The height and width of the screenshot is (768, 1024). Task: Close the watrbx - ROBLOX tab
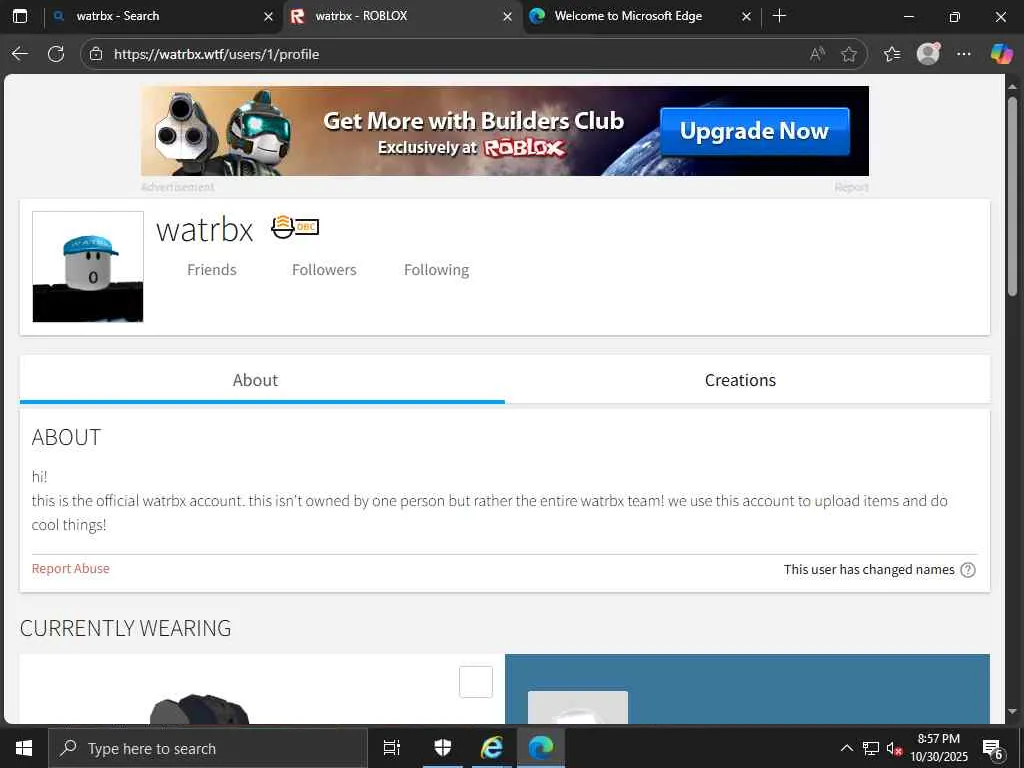507,17
